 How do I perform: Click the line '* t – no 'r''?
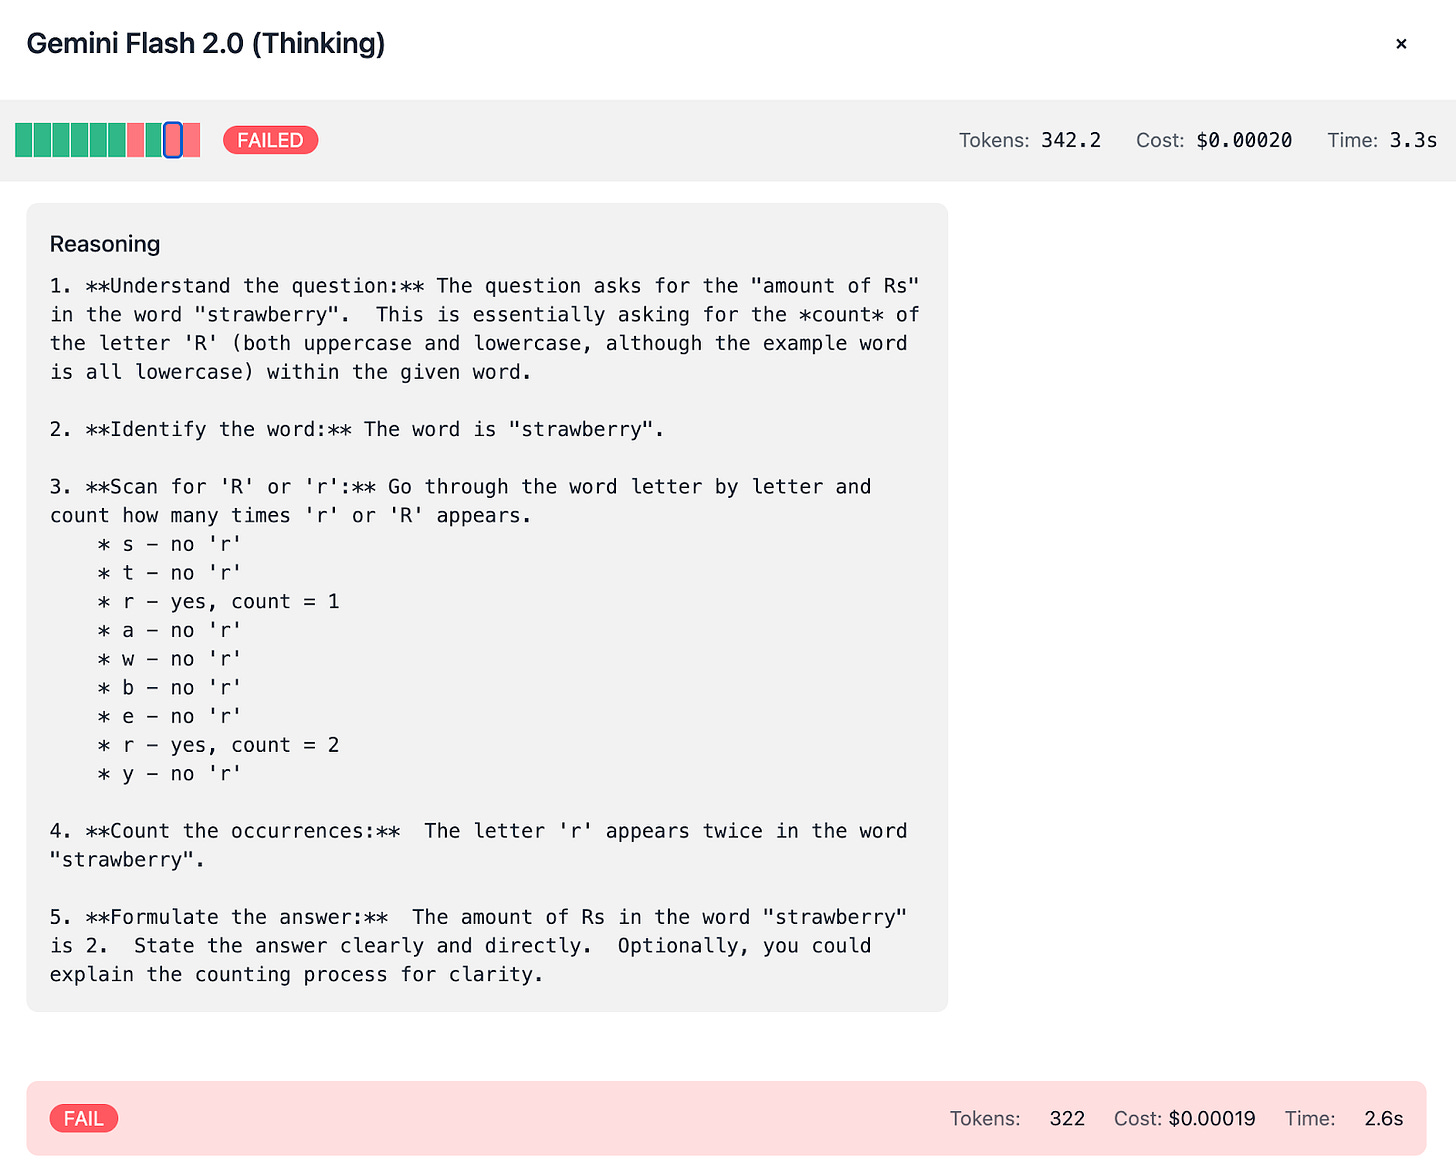169,573
